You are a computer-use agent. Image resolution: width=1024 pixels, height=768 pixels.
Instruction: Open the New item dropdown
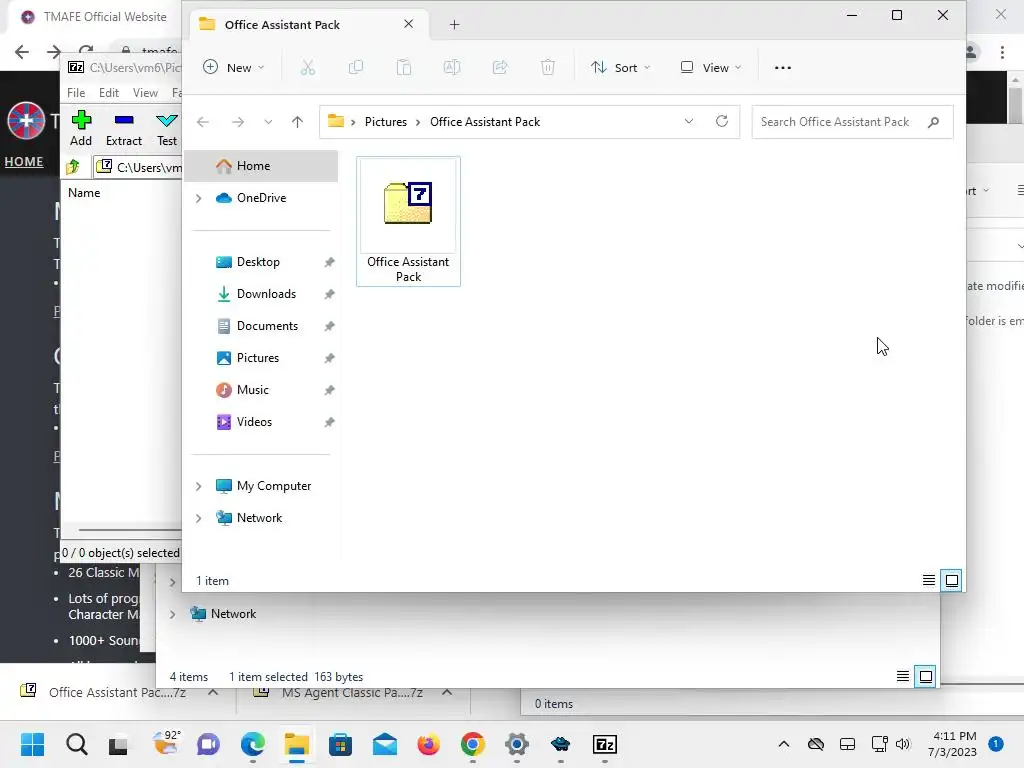pyautogui.click(x=234, y=67)
